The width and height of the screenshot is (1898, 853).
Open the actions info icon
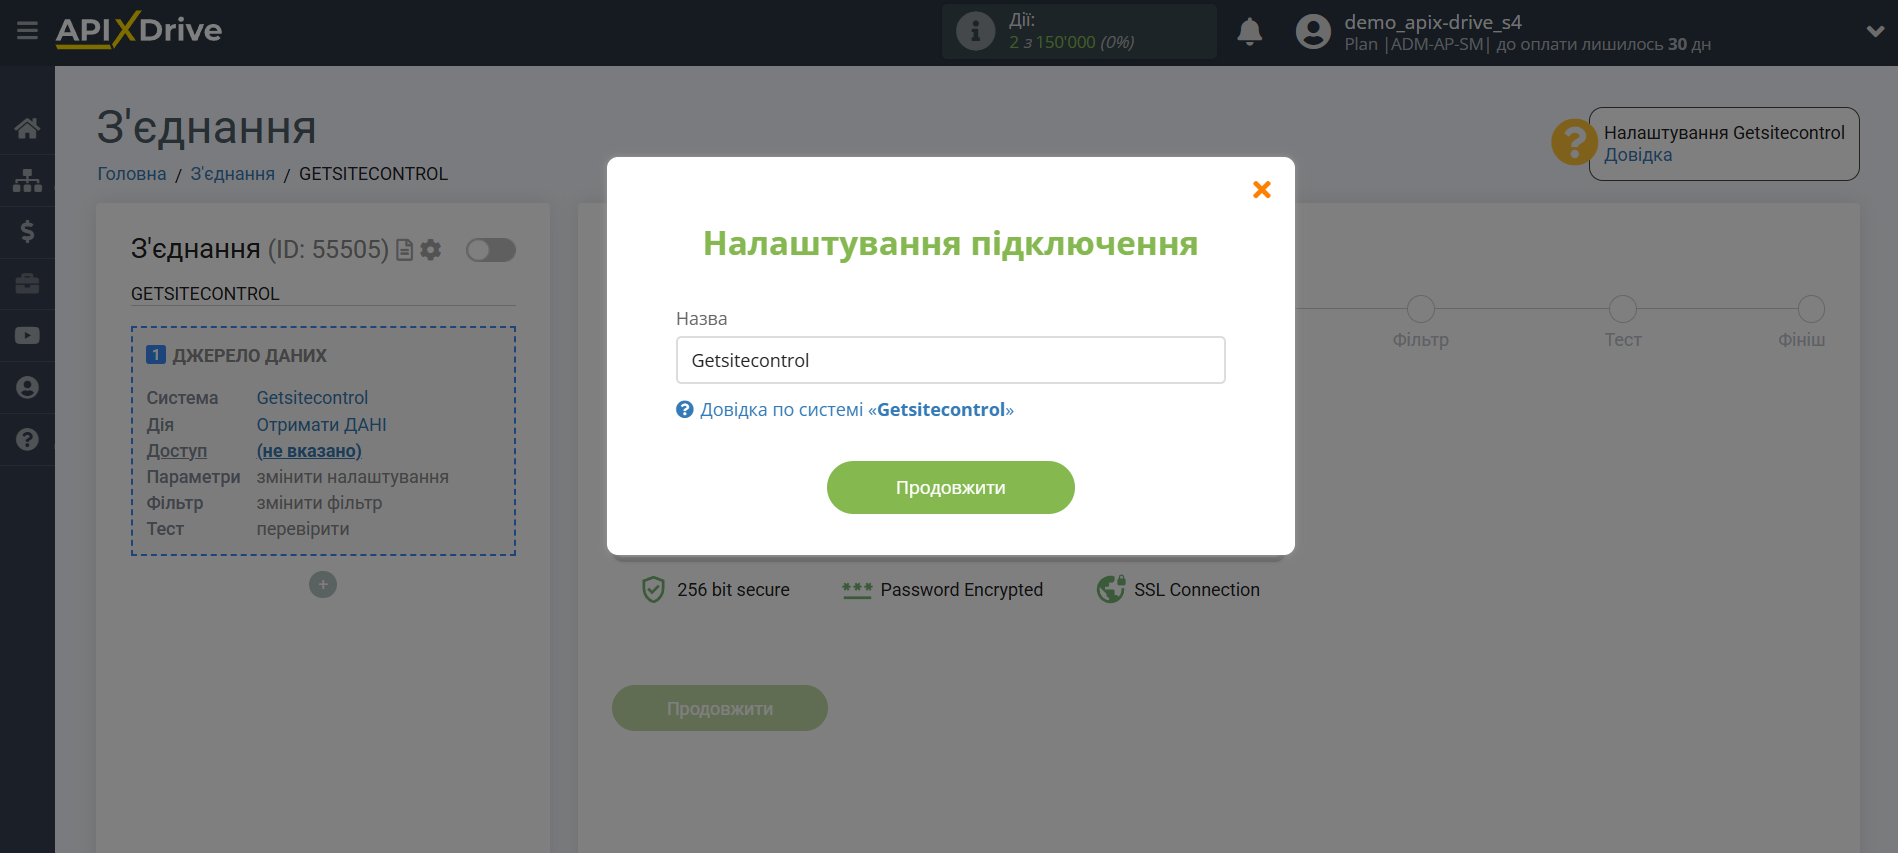coord(975,31)
